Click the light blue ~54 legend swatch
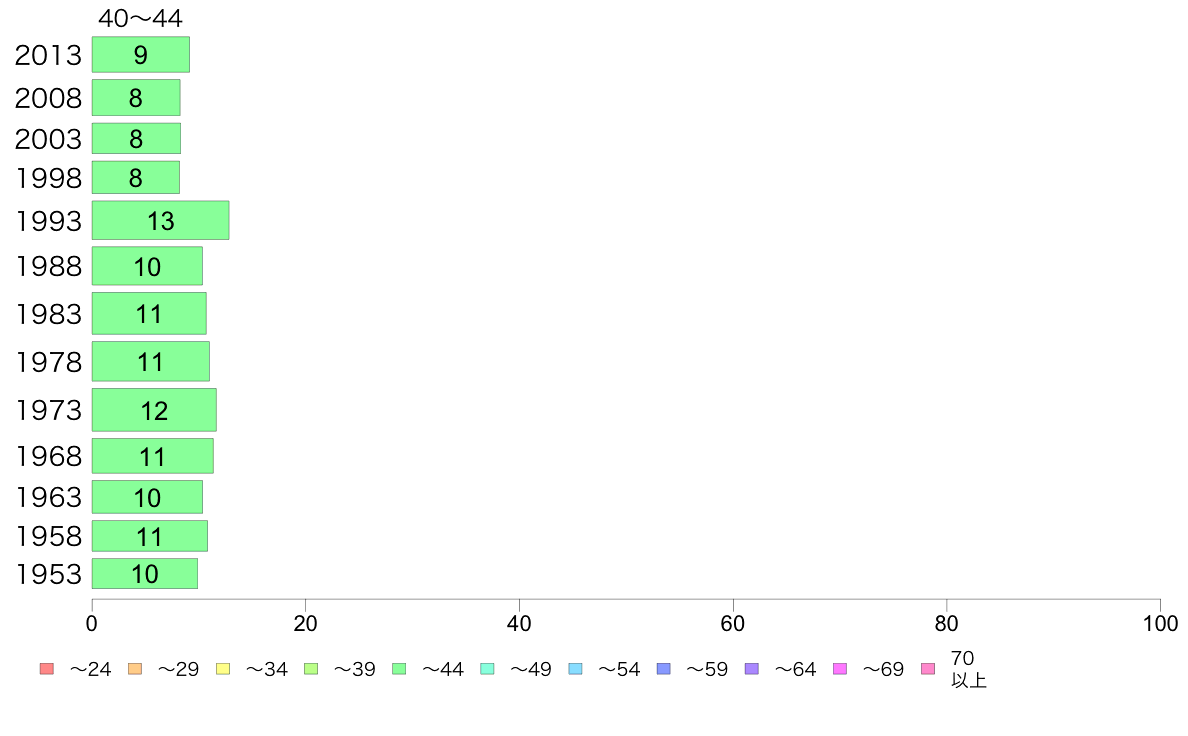The width and height of the screenshot is (1188, 736). click(x=575, y=669)
